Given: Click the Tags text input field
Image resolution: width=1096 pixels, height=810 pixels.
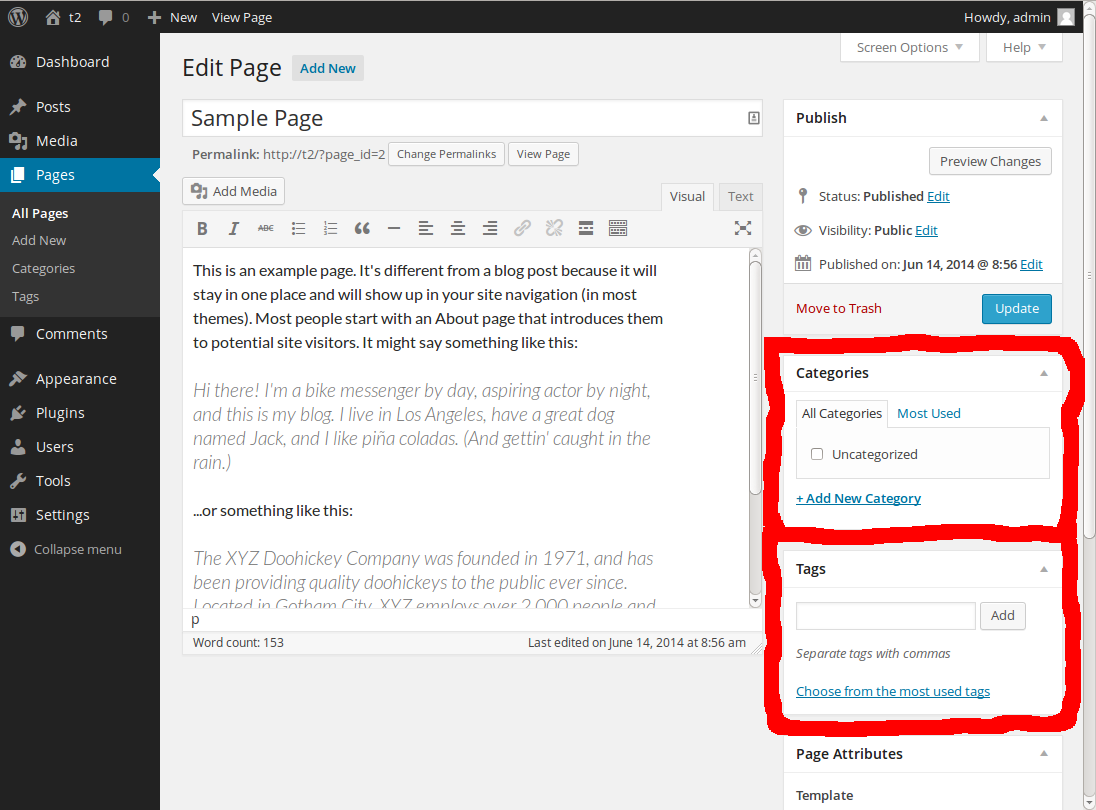Looking at the screenshot, I should coord(885,616).
